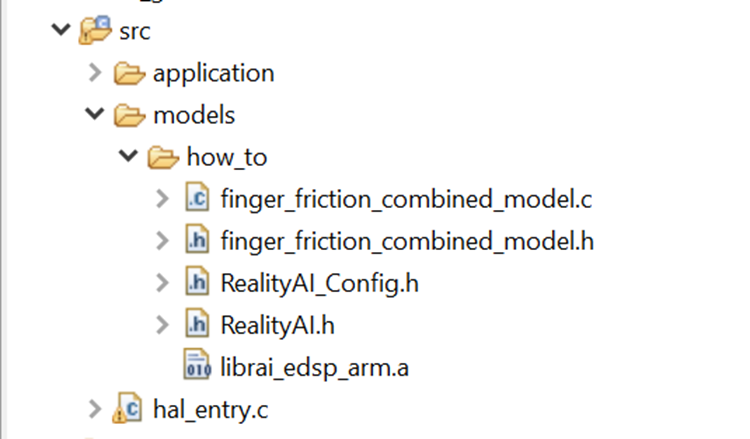Select the RealityAI_Config.h file name

[x=319, y=283]
